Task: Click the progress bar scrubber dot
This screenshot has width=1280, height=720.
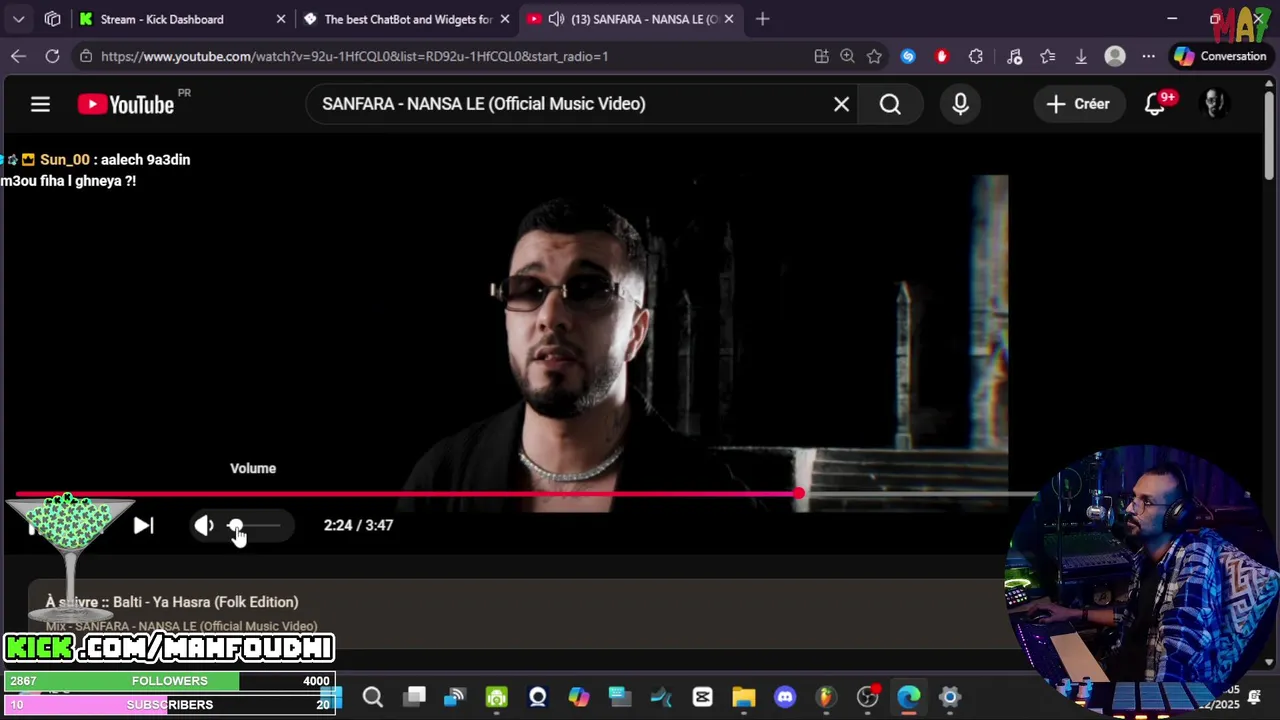Action: tap(799, 494)
